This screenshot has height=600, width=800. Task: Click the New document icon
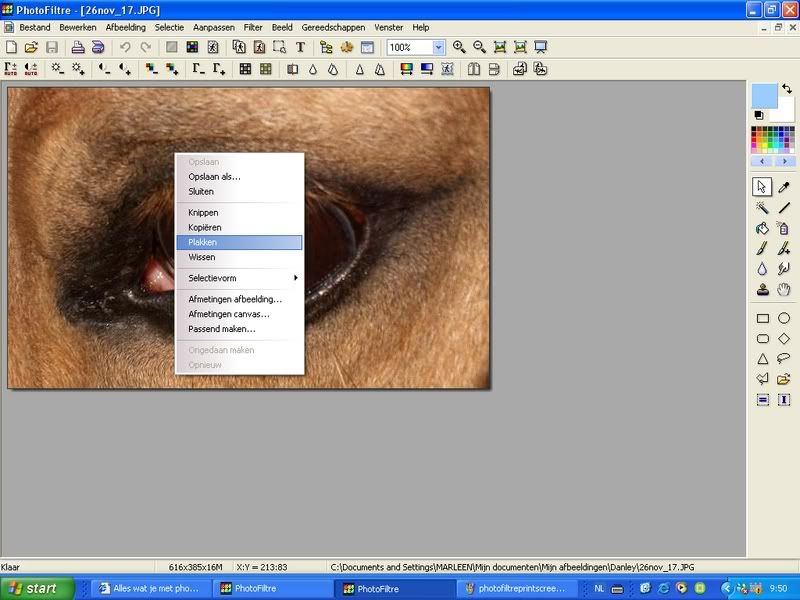coord(11,47)
